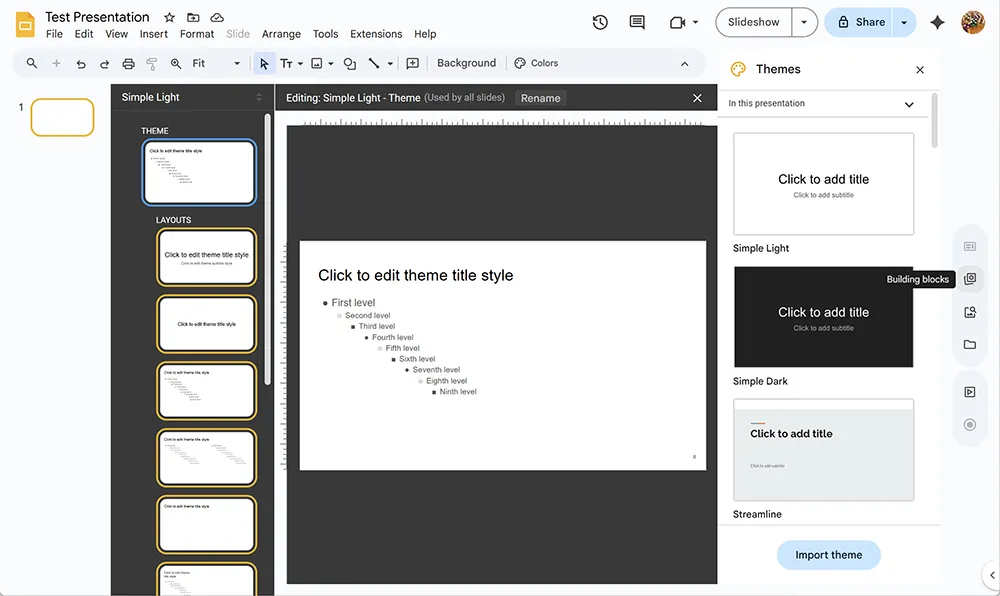This screenshot has height=596, width=1000.
Task: Select the Shape tool
Action: tap(349, 63)
